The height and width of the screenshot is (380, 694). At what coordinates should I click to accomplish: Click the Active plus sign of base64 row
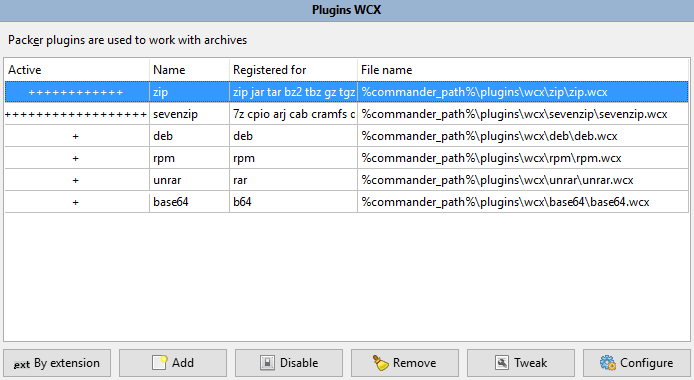76,203
